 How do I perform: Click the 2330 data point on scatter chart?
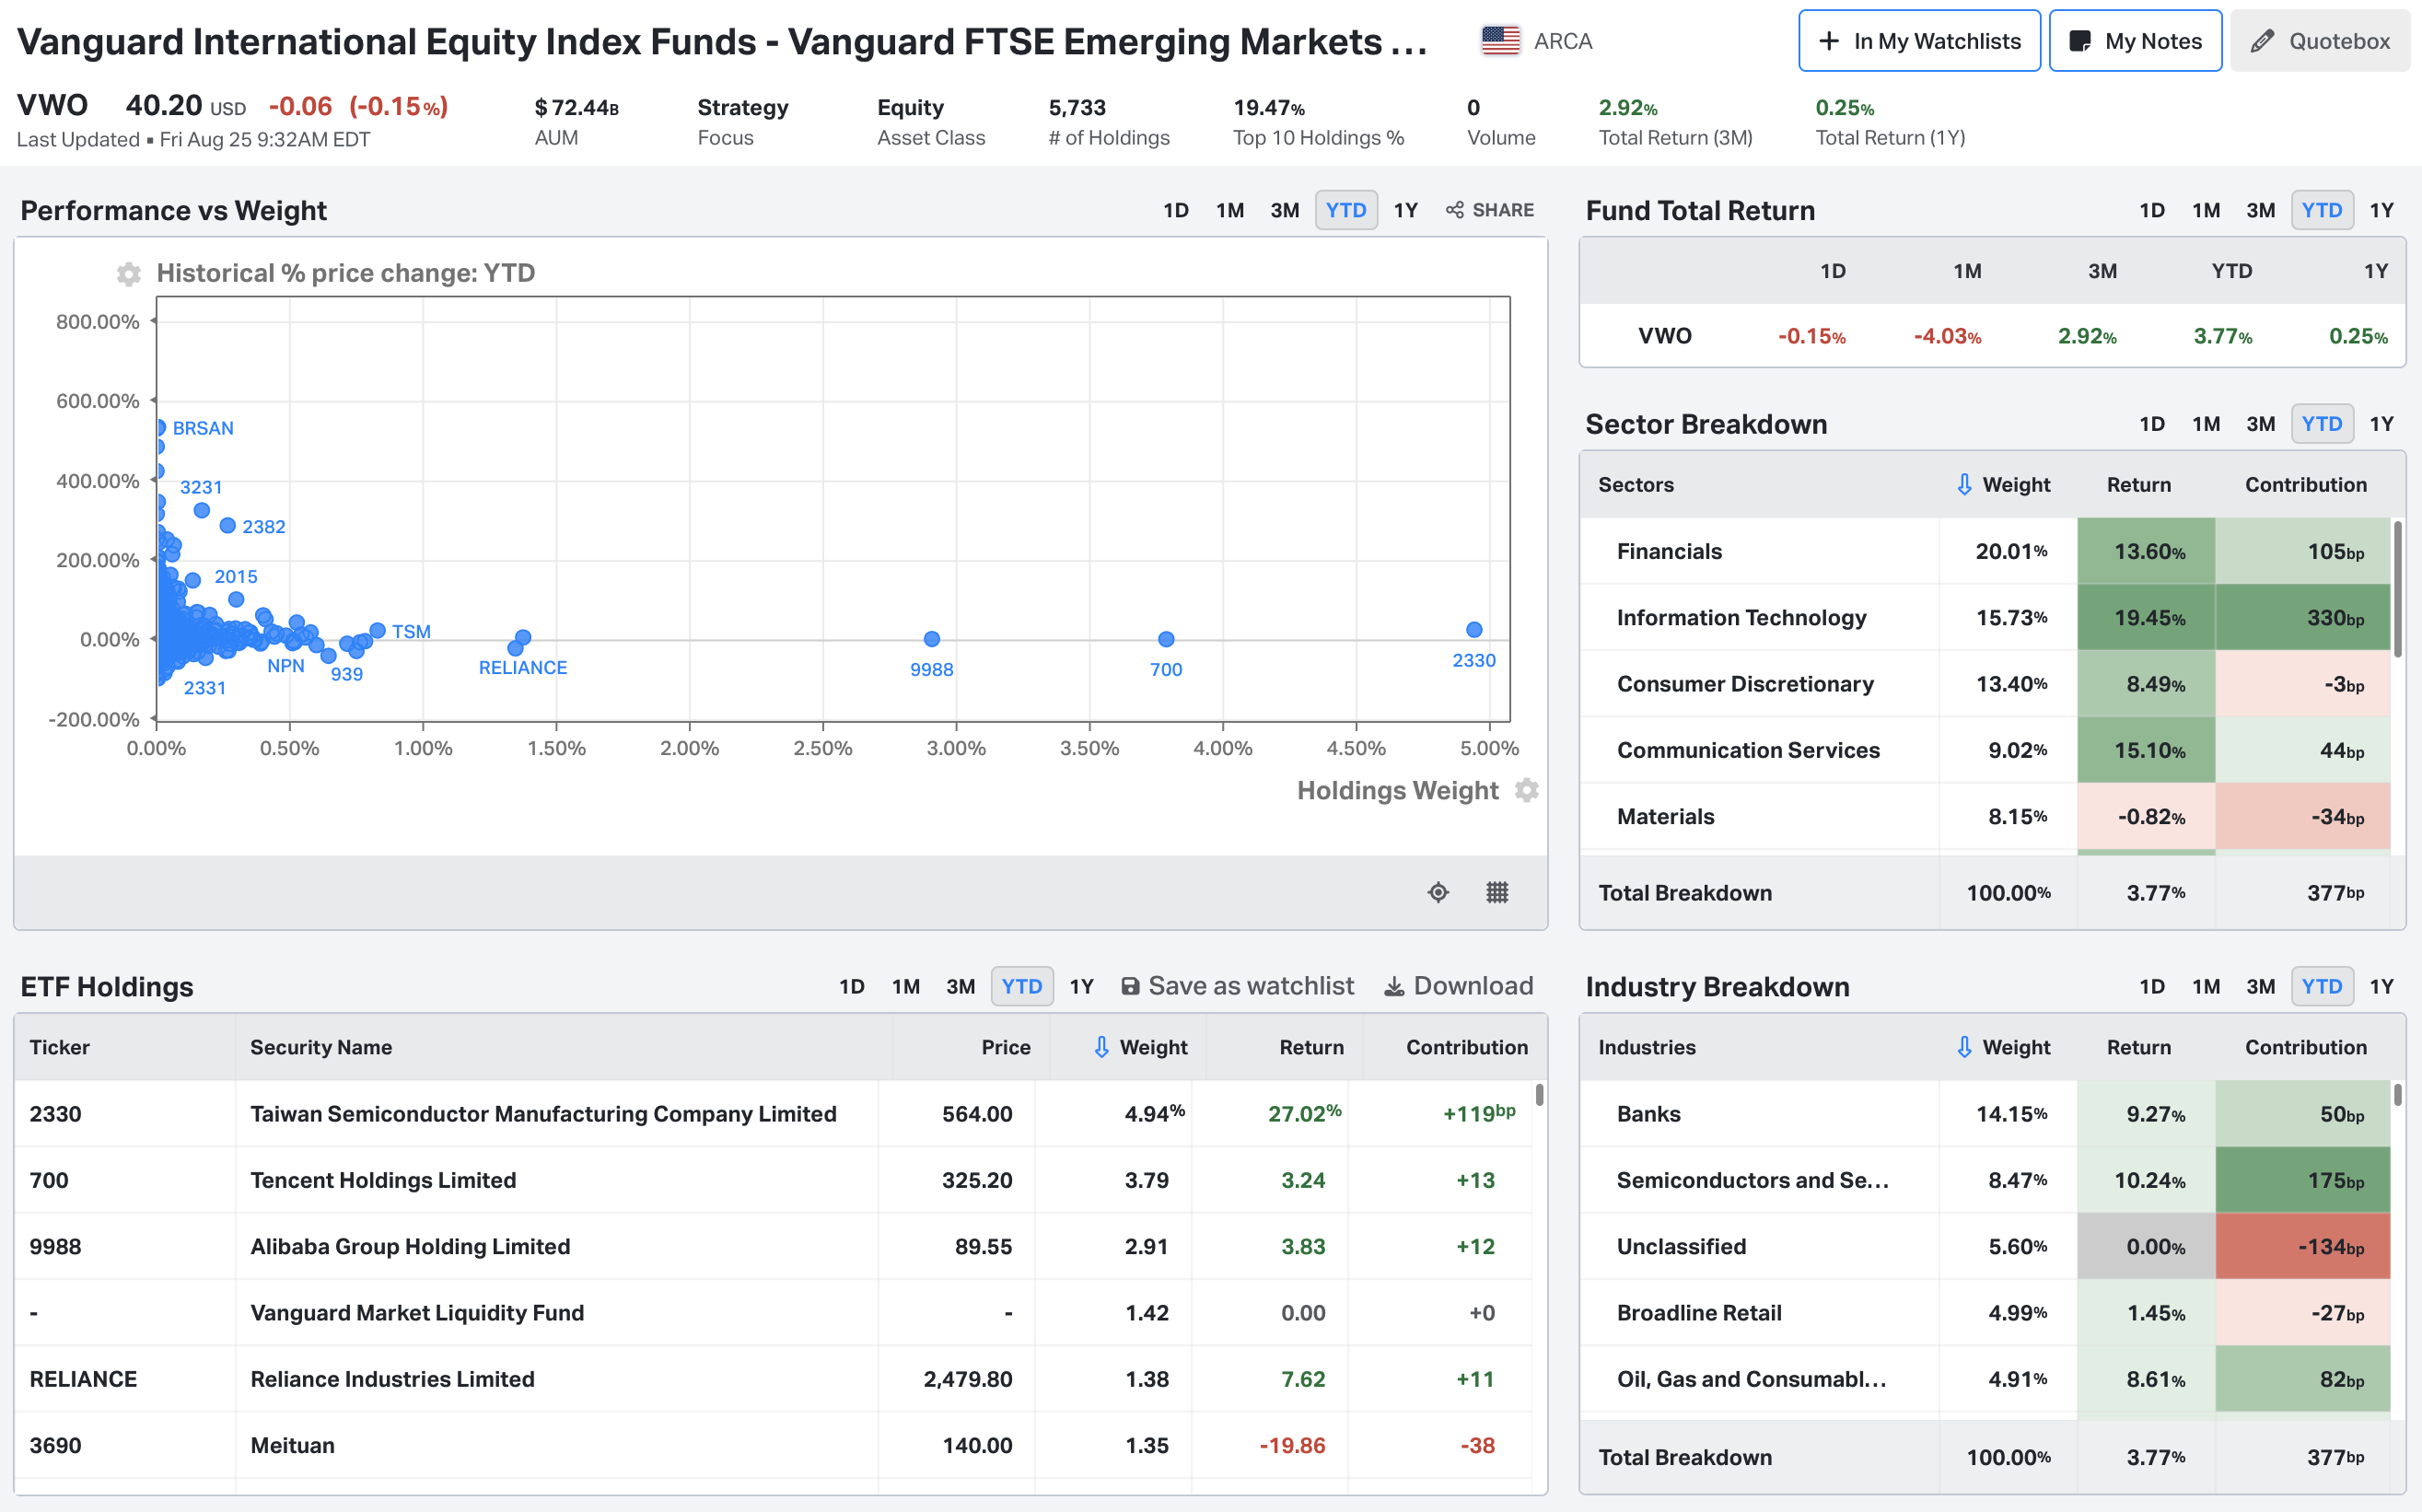(x=1474, y=629)
